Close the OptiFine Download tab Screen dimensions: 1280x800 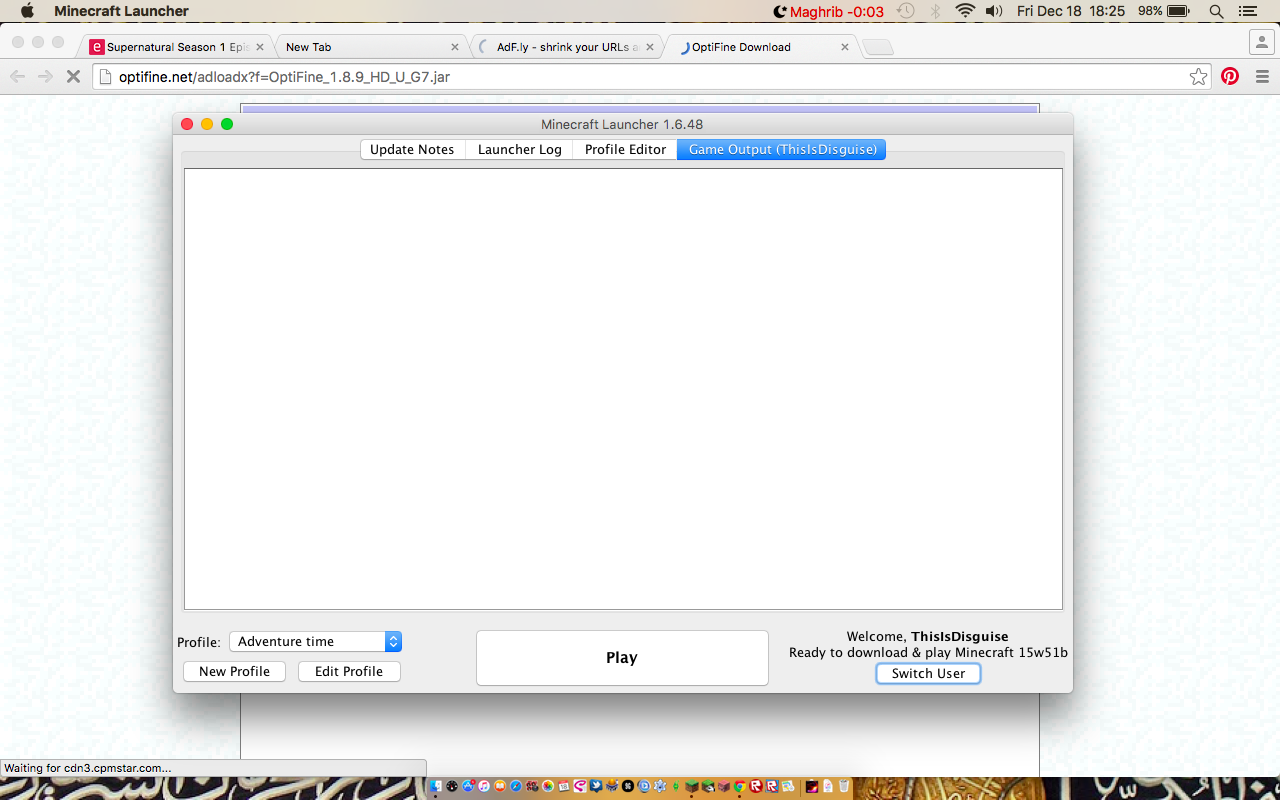point(845,47)
